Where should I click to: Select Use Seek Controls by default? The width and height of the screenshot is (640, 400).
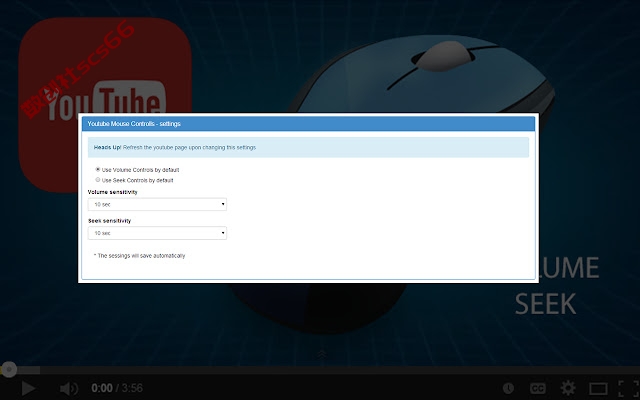(98, 180)
